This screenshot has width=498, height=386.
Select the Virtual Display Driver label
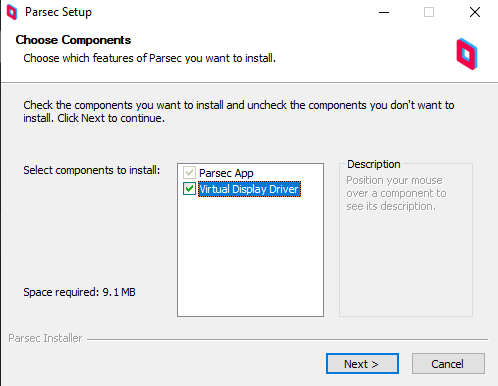pyautogui.click(x=249, y=189)
